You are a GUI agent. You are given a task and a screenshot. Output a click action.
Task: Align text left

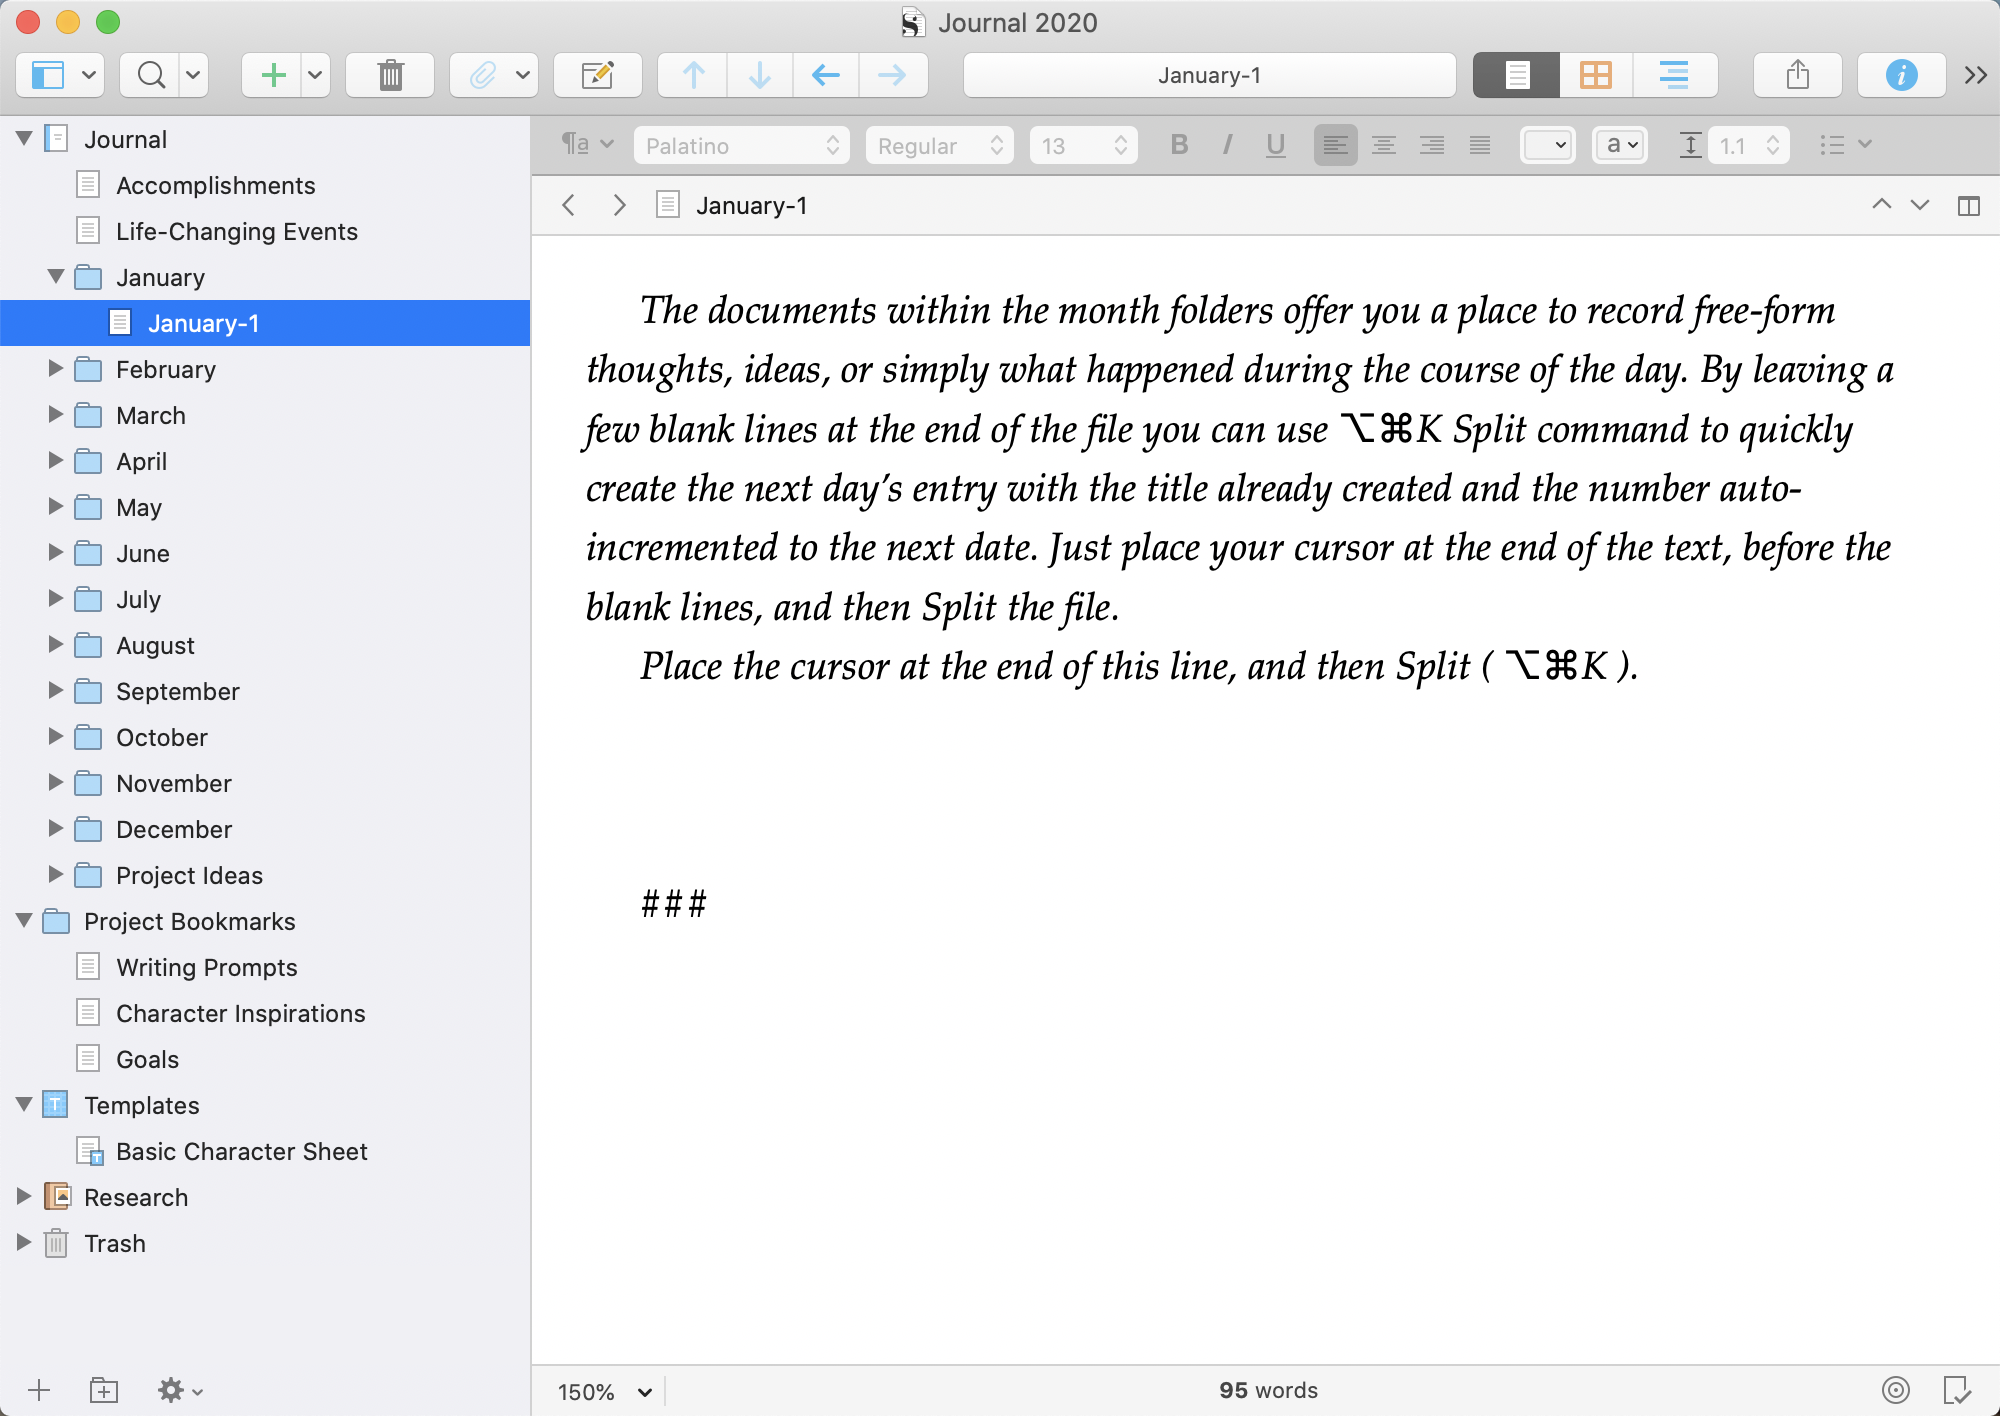point(1335,145)
